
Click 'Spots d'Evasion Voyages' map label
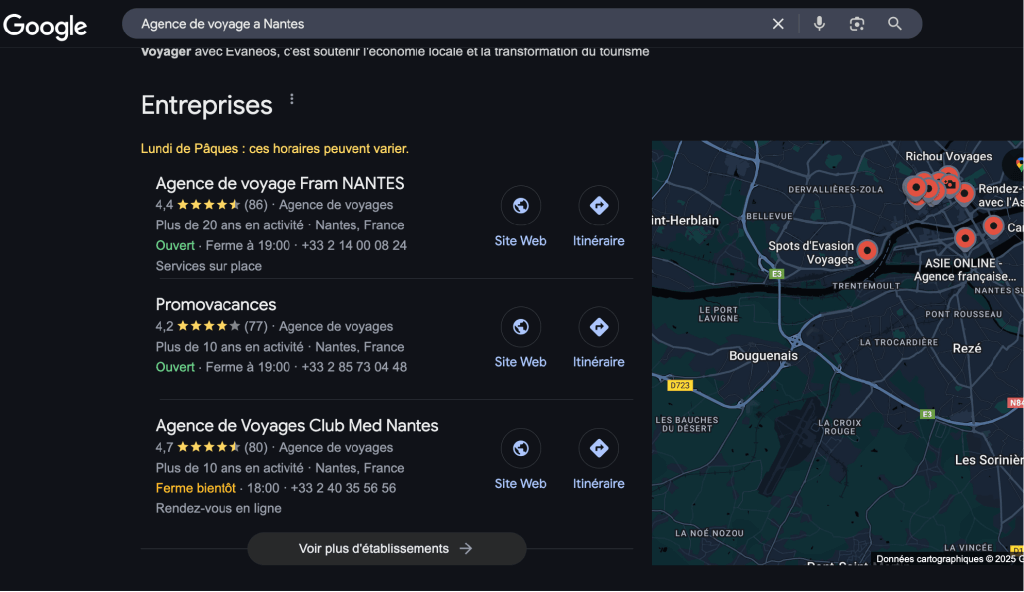811,253
